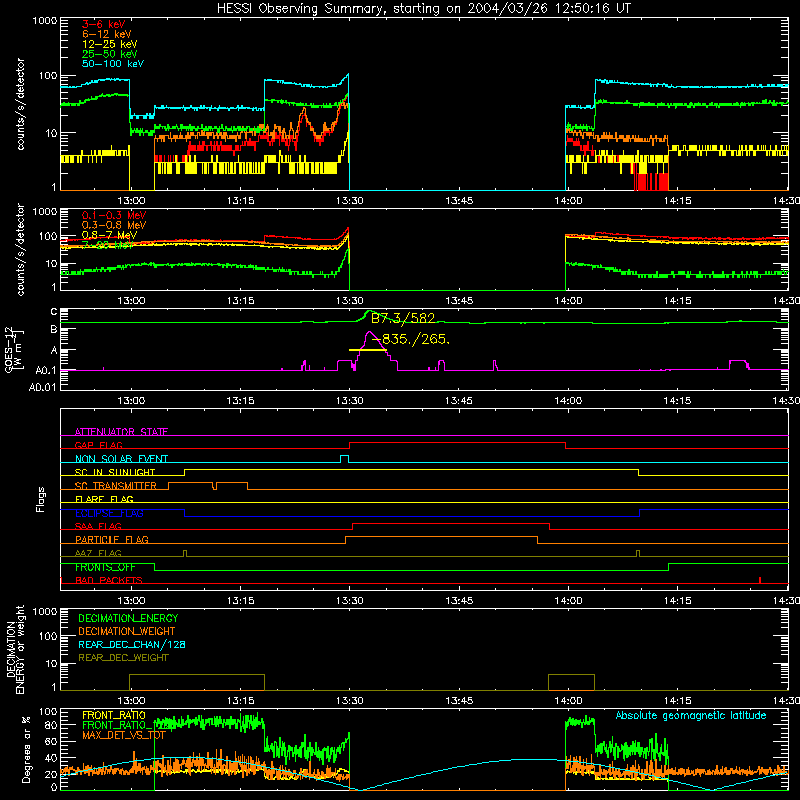Viewport: 800px width, 800px height.
Task: Select the -835./265. position annotation
Action: pos(411,339)
